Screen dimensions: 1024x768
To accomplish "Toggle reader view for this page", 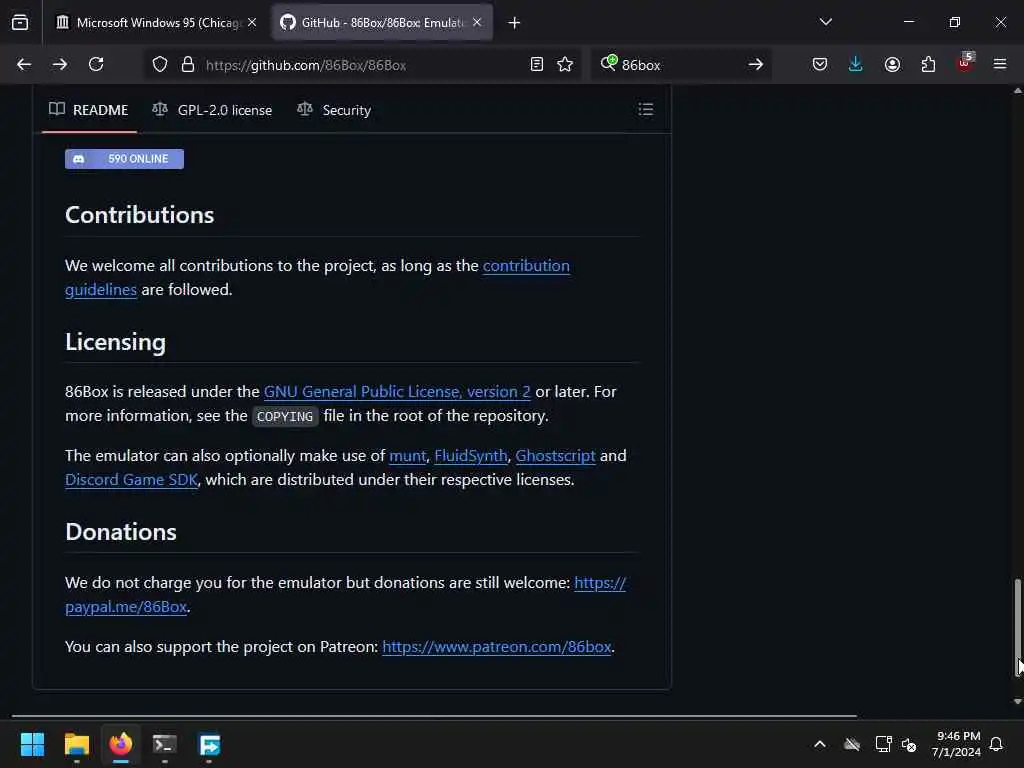I will point(537,64).
